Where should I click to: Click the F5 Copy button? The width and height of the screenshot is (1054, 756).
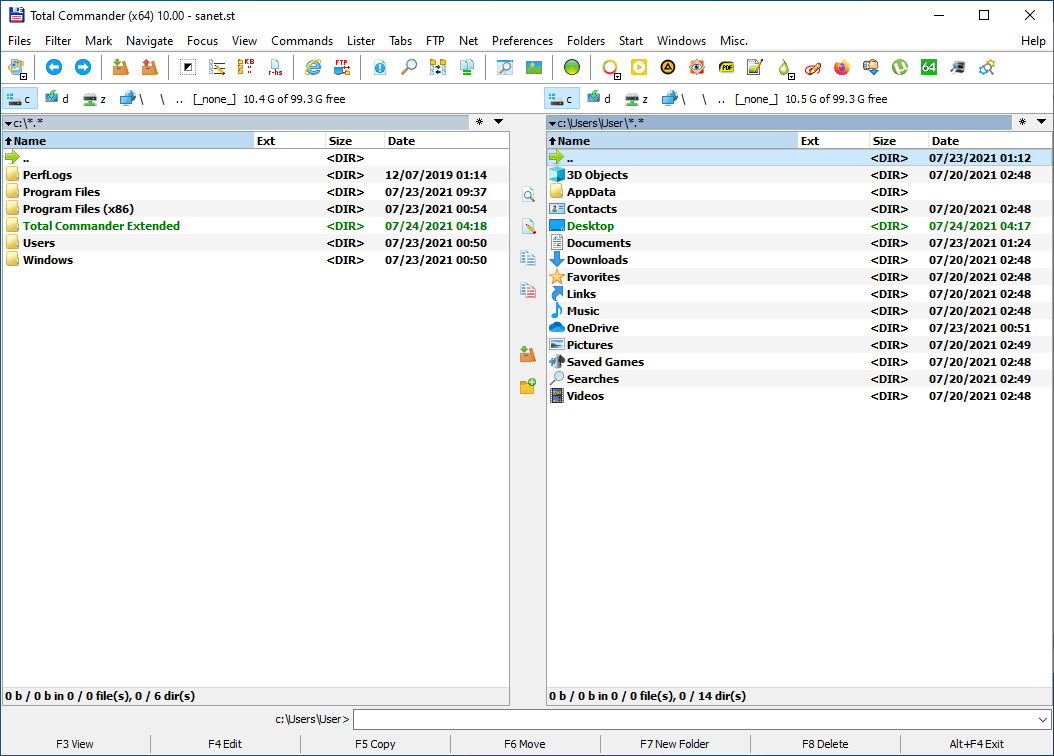(x=375, y=744)
